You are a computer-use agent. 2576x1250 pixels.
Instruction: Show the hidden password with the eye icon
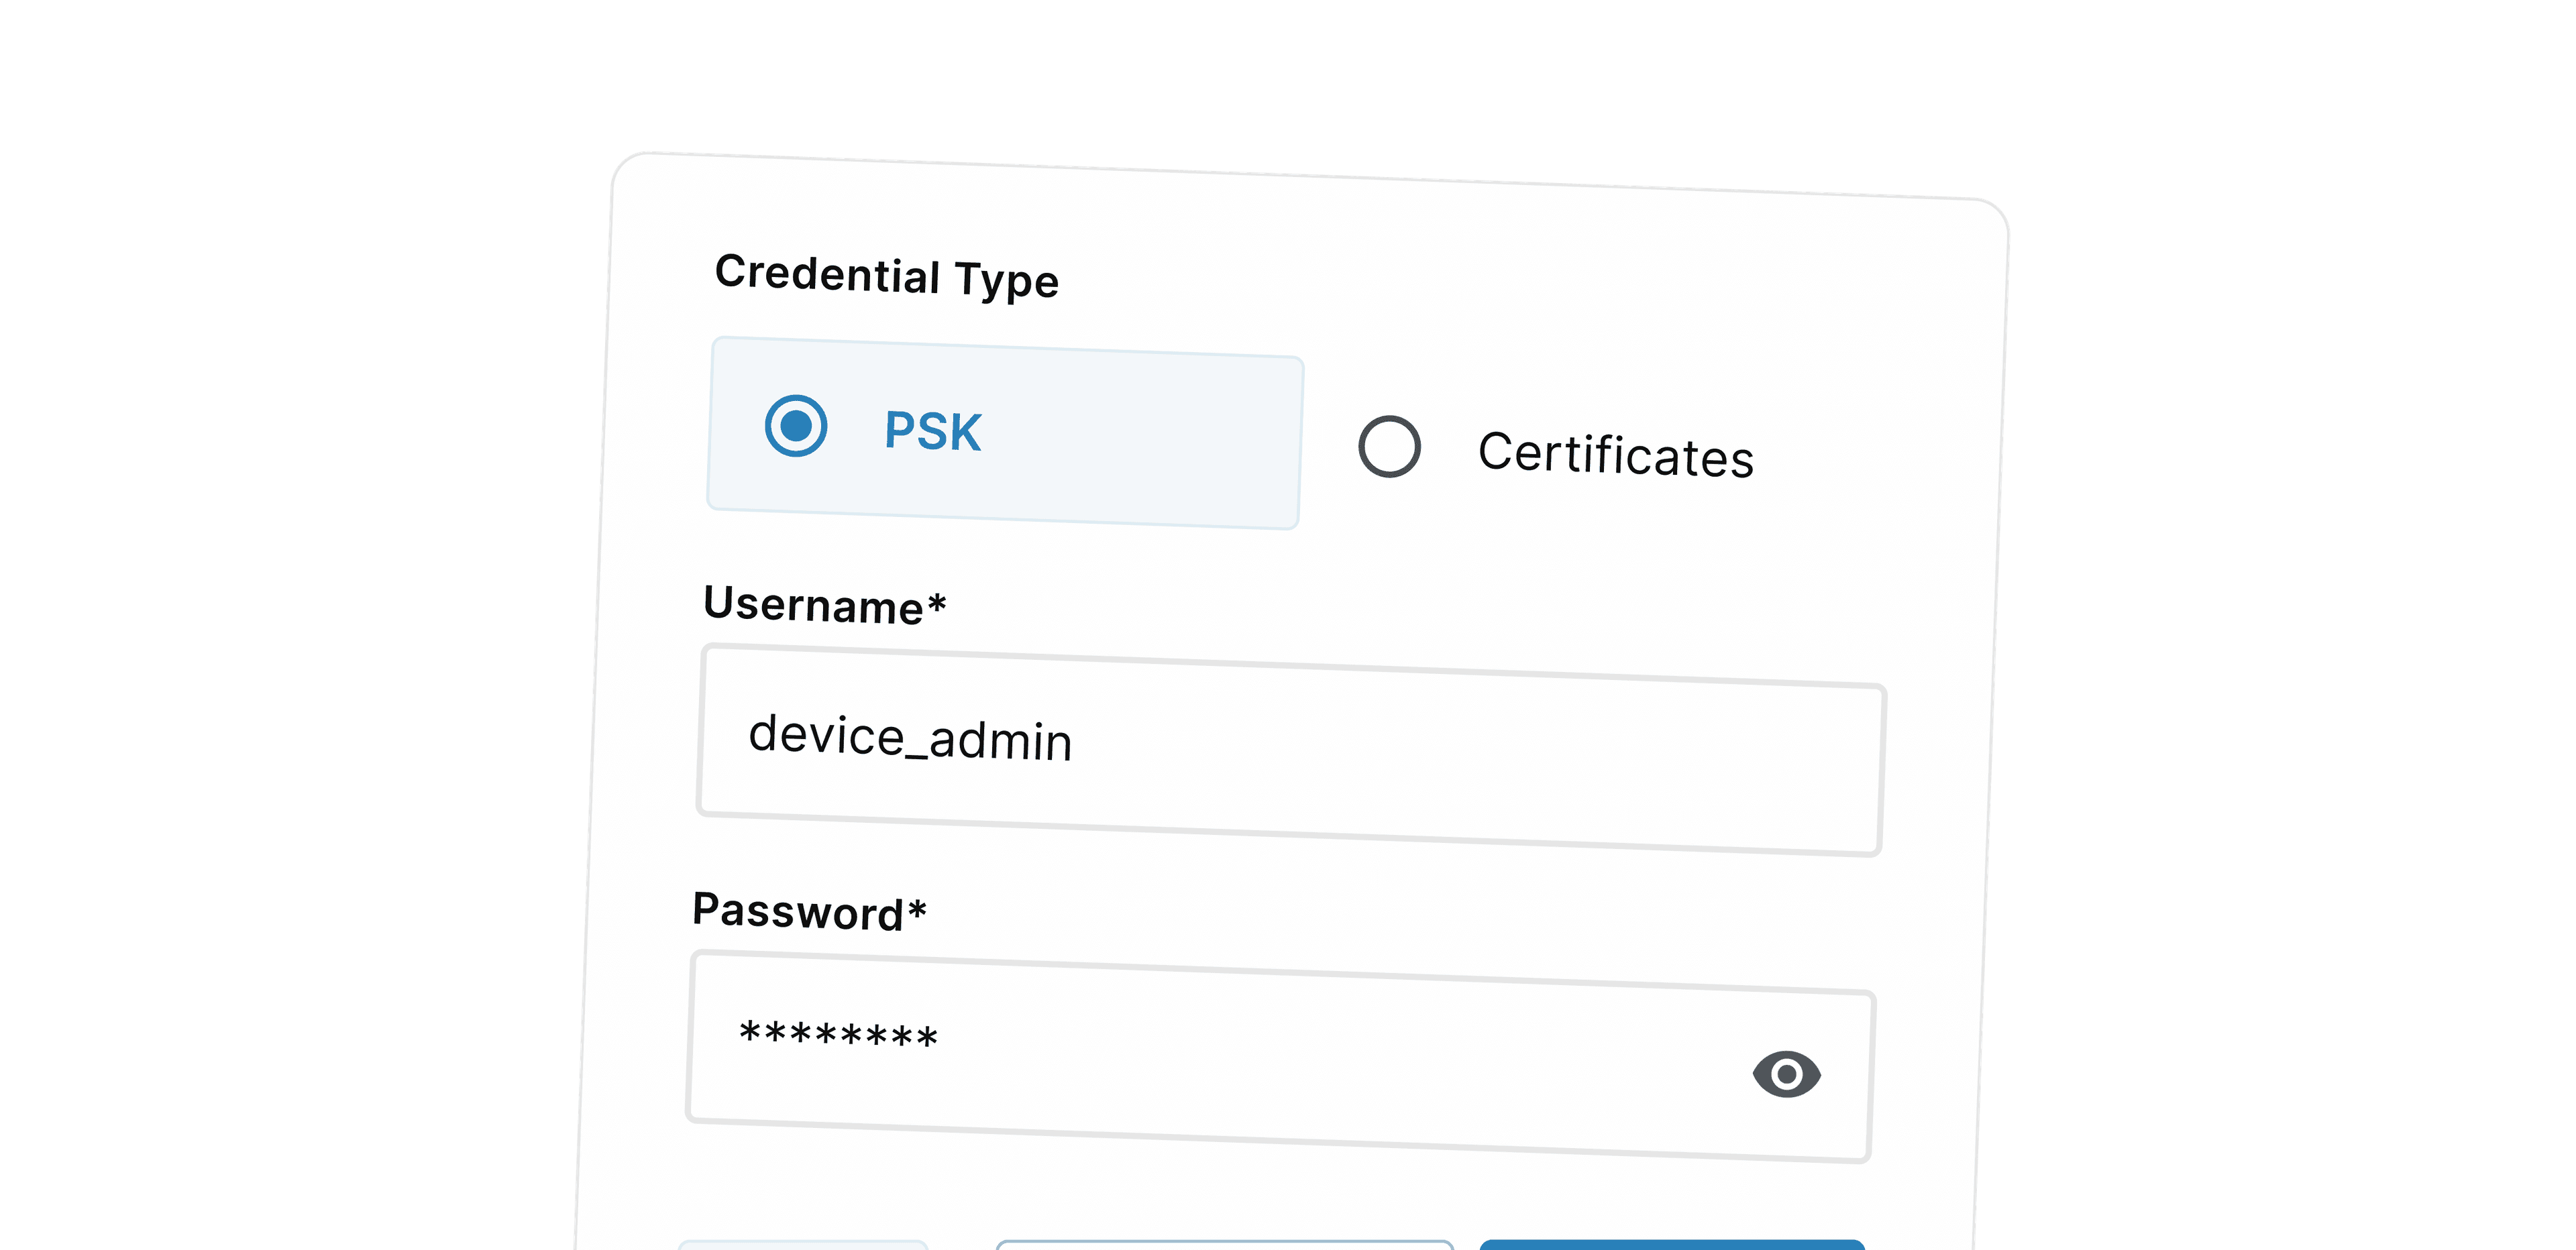tap(1788, 1073)
